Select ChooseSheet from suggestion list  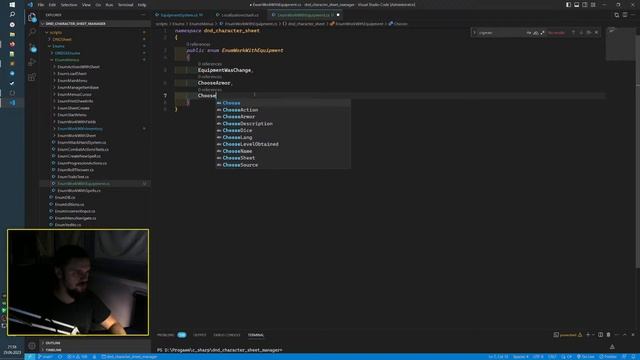click(283, 158)
